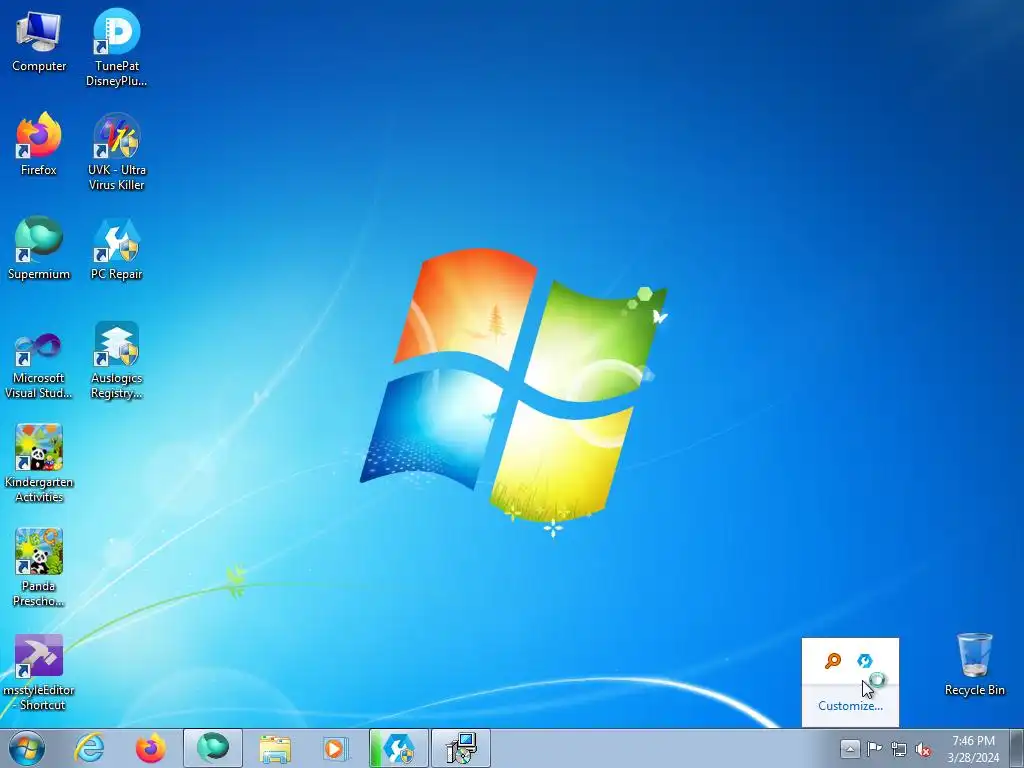Select Panda Preschool shortcut
The image size is (1024, 768).
[39, 568]
